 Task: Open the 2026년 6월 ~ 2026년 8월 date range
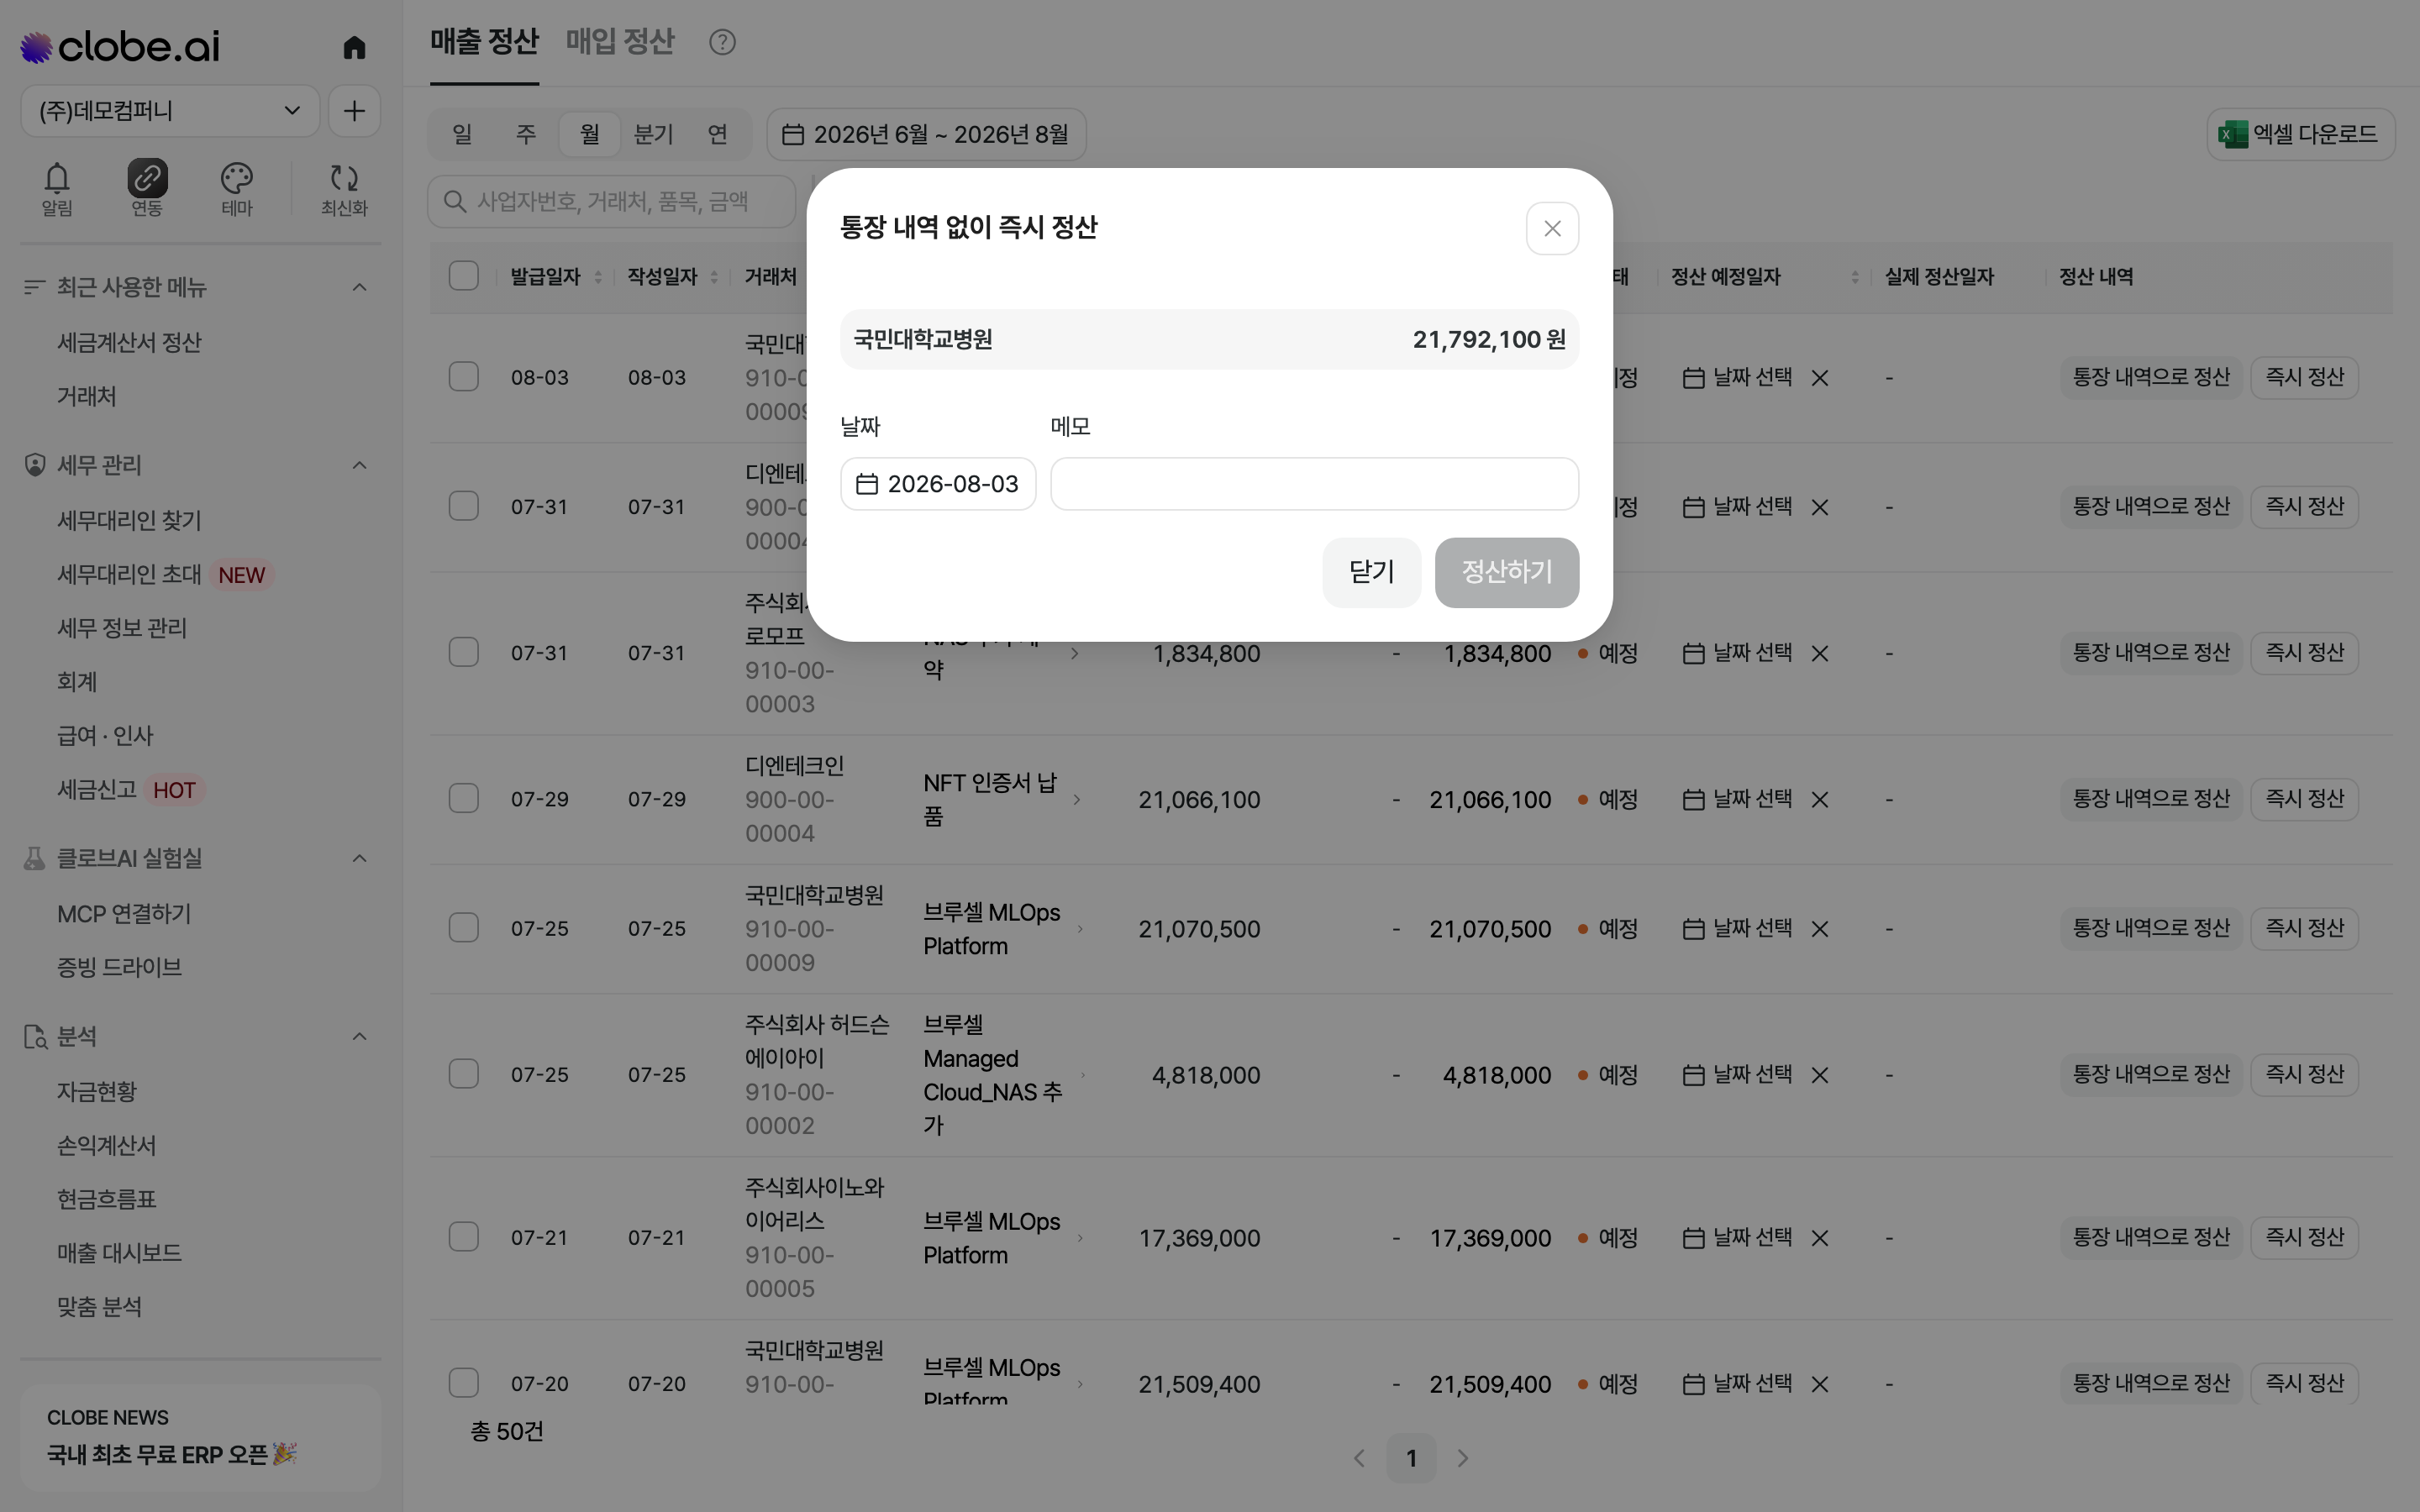click(926, 134)
